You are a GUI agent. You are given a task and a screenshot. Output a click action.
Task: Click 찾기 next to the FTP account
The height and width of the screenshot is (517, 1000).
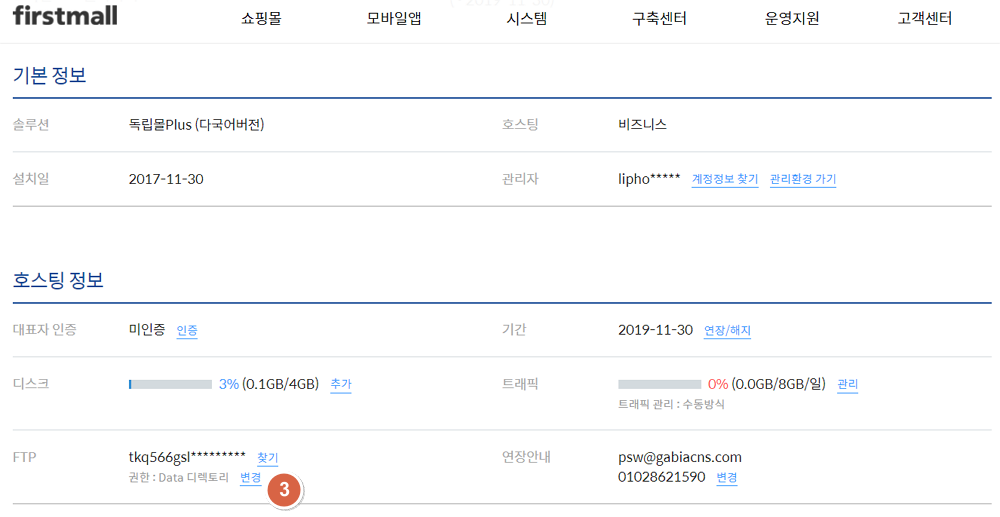[x=268, y=458]
